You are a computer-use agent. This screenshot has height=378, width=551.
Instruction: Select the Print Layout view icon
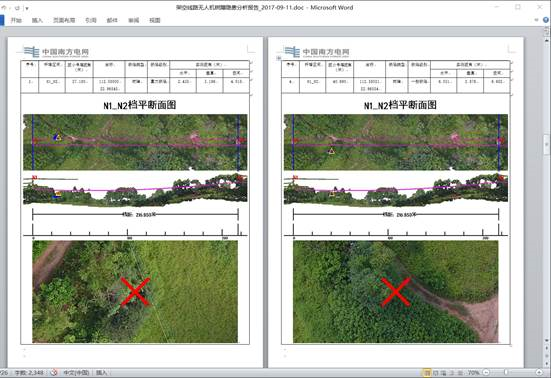tap(427, 372)
